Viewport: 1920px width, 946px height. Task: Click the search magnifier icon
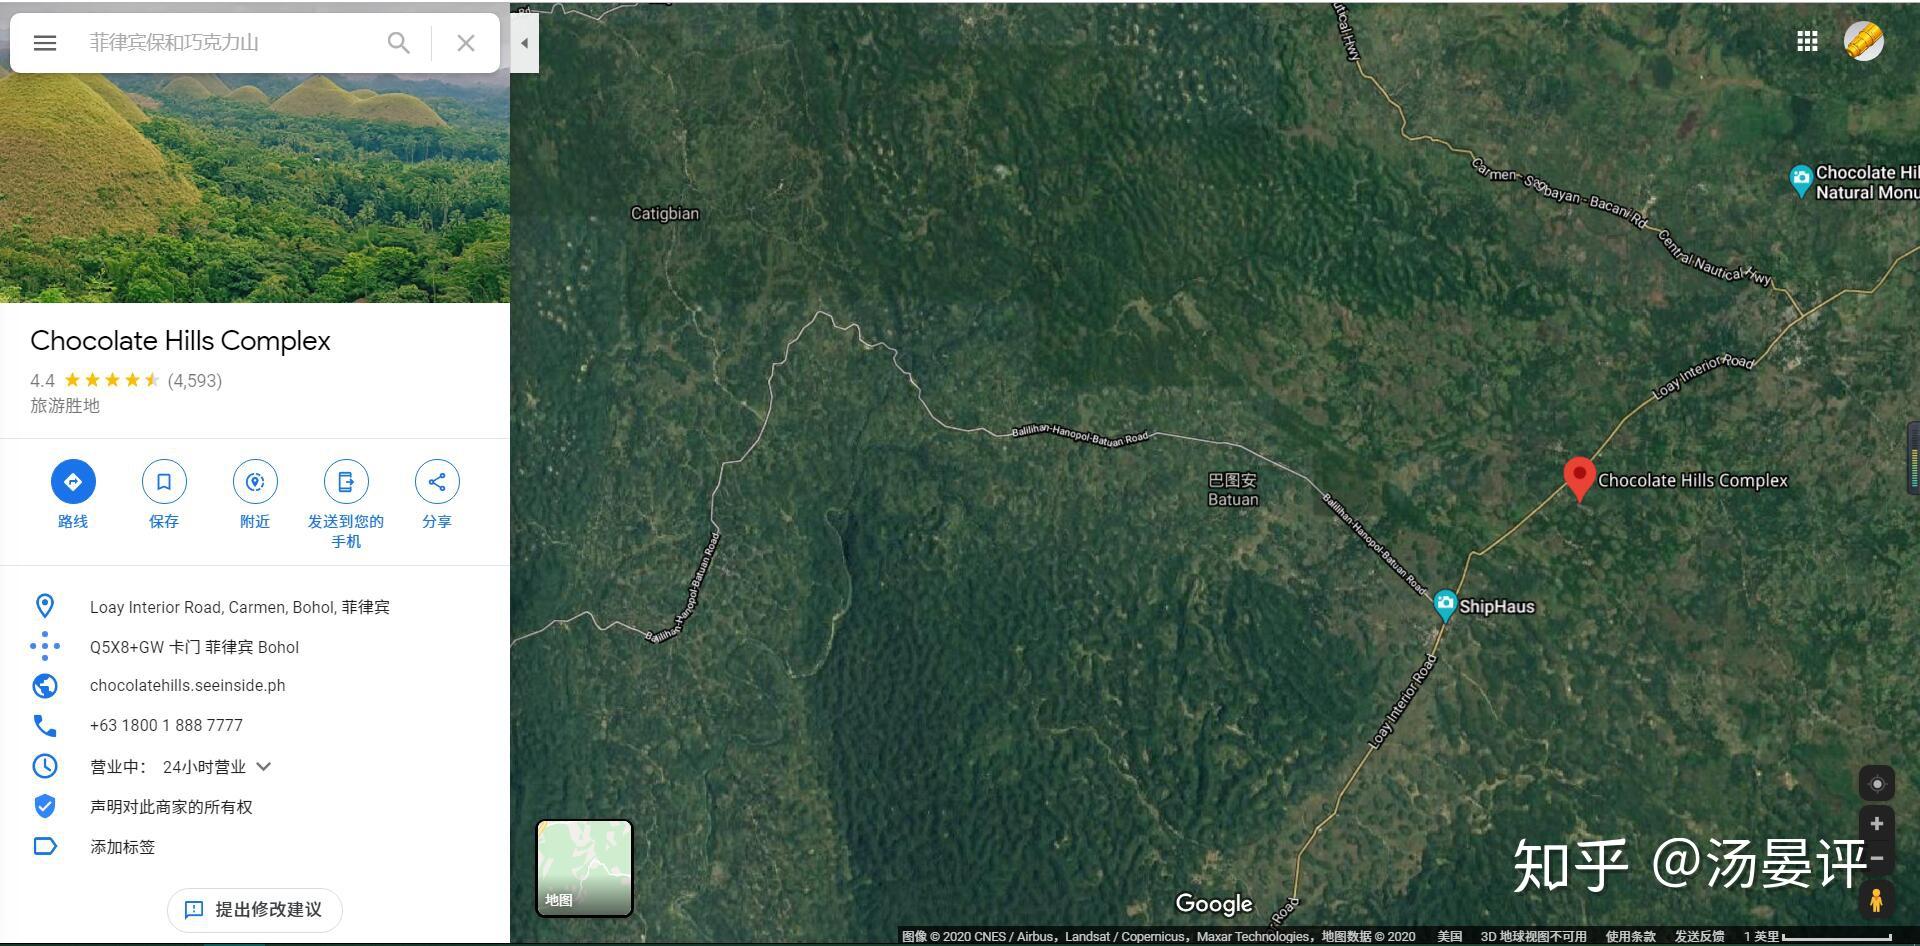398,43
